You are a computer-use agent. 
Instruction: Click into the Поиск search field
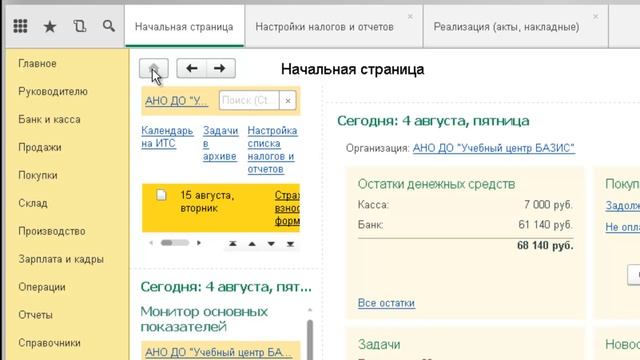[249, 100]
